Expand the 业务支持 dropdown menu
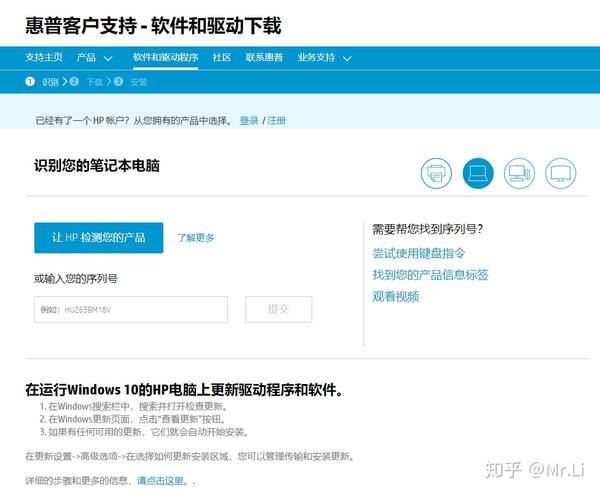Image resolution: width=600 pixels, height=495 pixels. click(x=324, y=58)
